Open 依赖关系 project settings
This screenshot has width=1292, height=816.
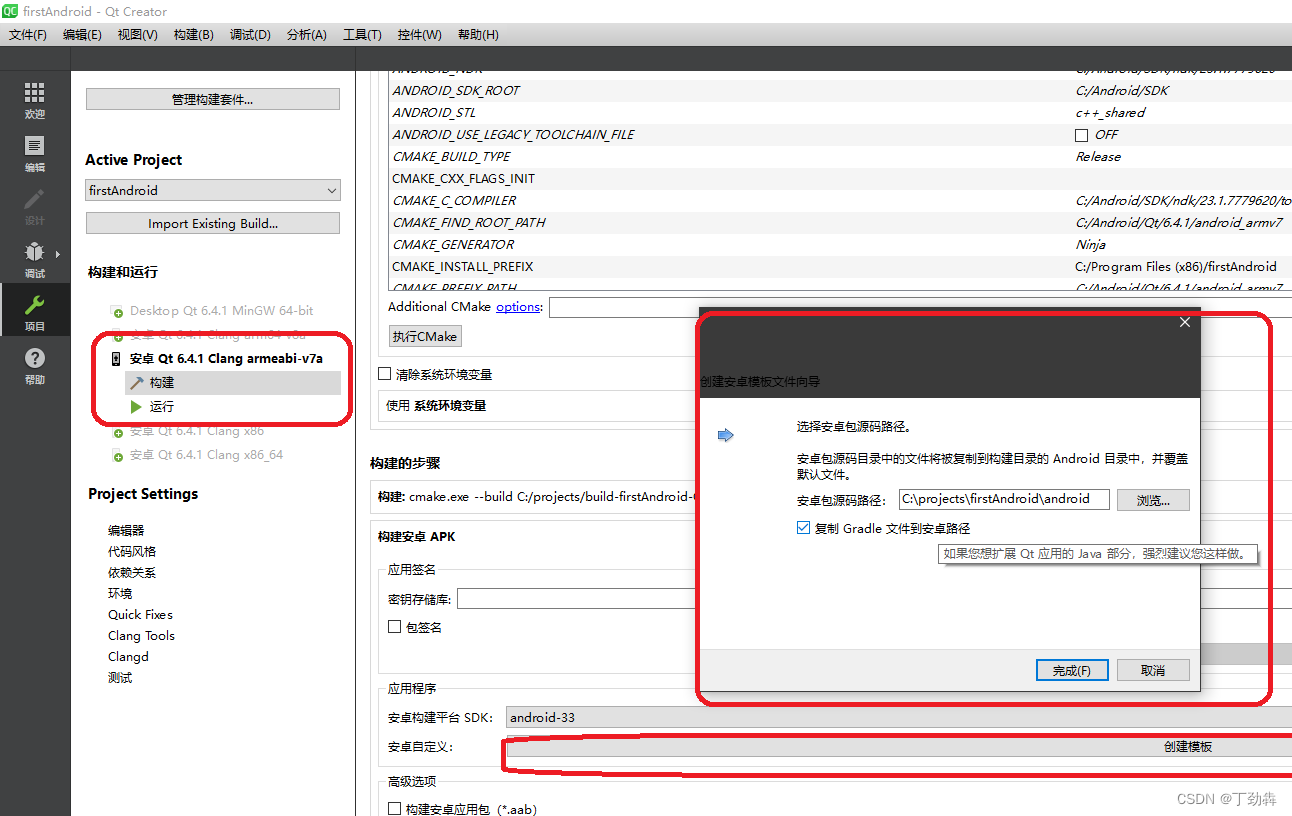point(132,572)
